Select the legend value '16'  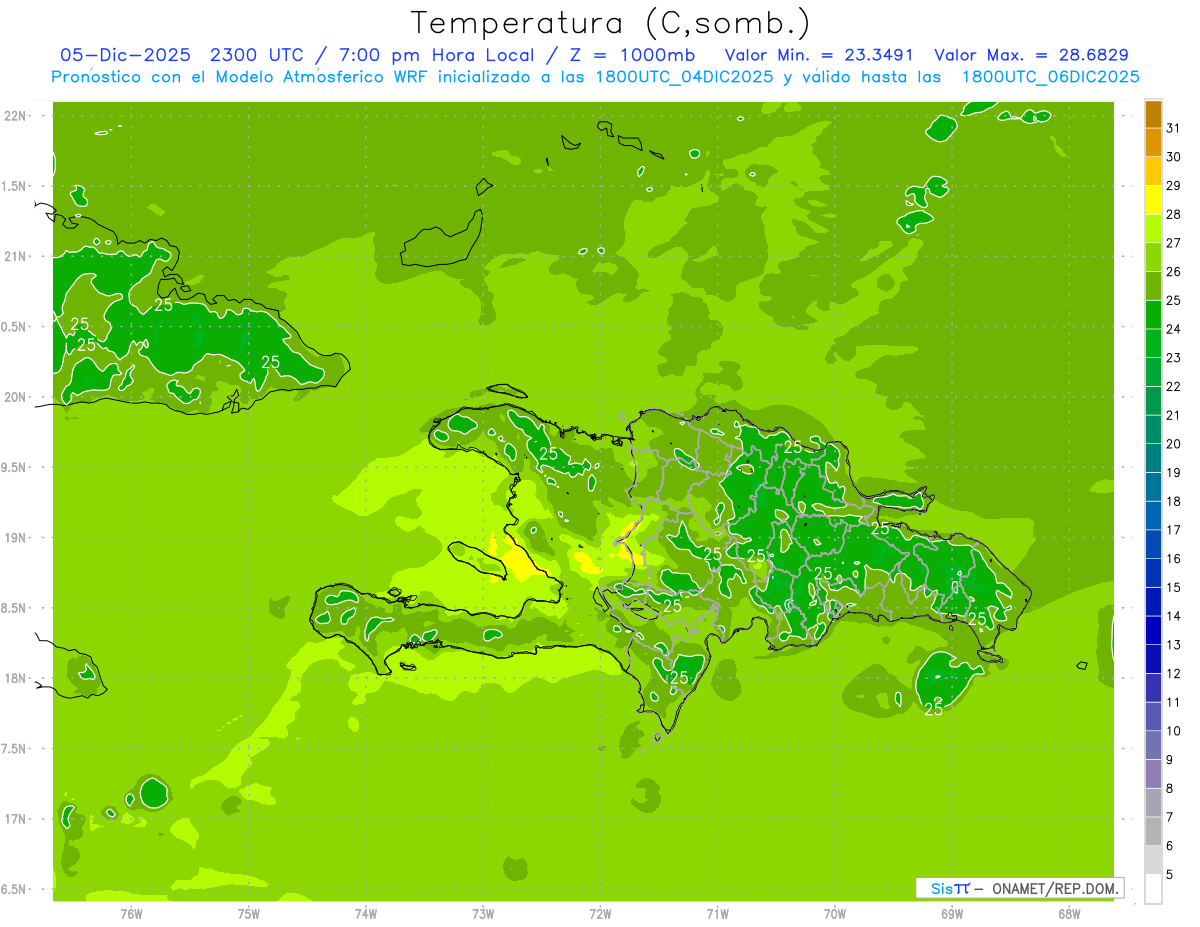pos(1174,559)
